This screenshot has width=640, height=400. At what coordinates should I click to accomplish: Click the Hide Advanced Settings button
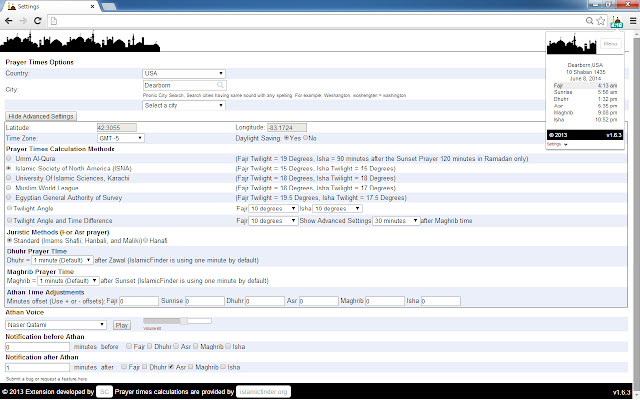point(40,116)
